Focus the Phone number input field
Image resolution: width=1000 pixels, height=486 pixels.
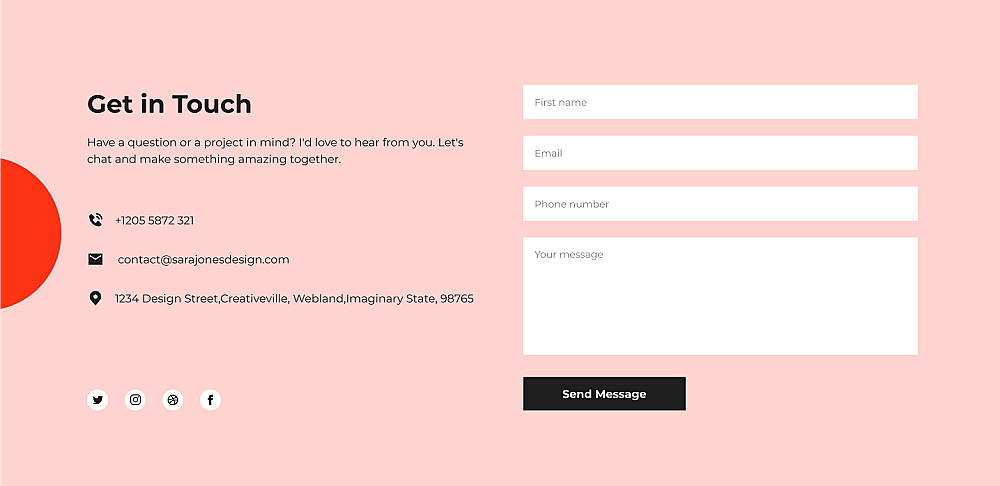[x=720, y=204]
